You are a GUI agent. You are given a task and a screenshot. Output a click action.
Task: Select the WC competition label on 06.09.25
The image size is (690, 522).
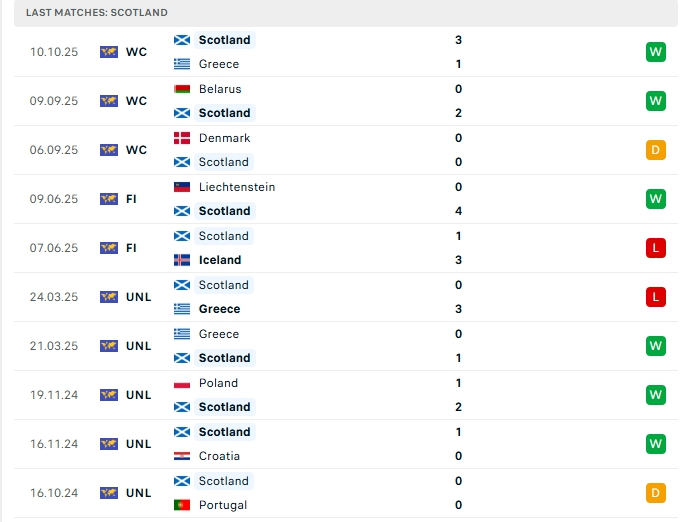point(136,150)
